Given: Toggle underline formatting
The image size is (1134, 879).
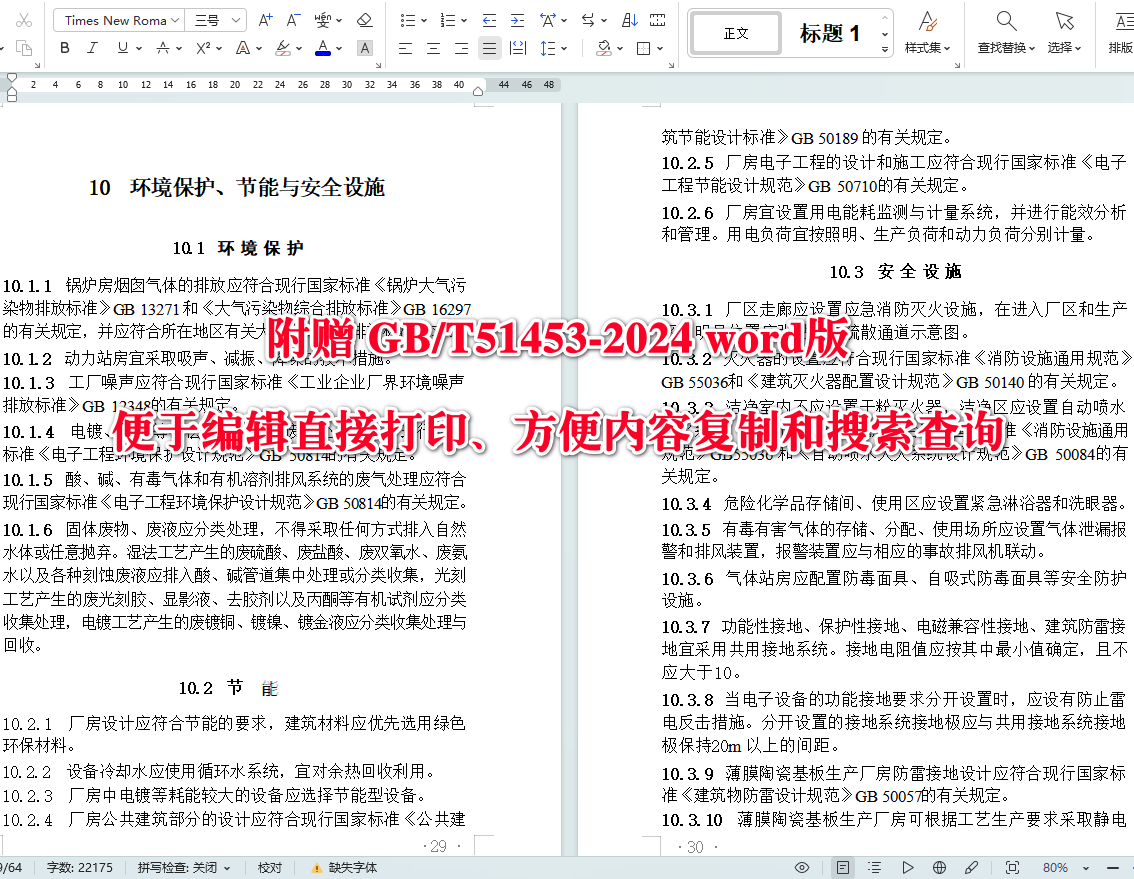Looking at the screenshot, I should pos(120,47).
